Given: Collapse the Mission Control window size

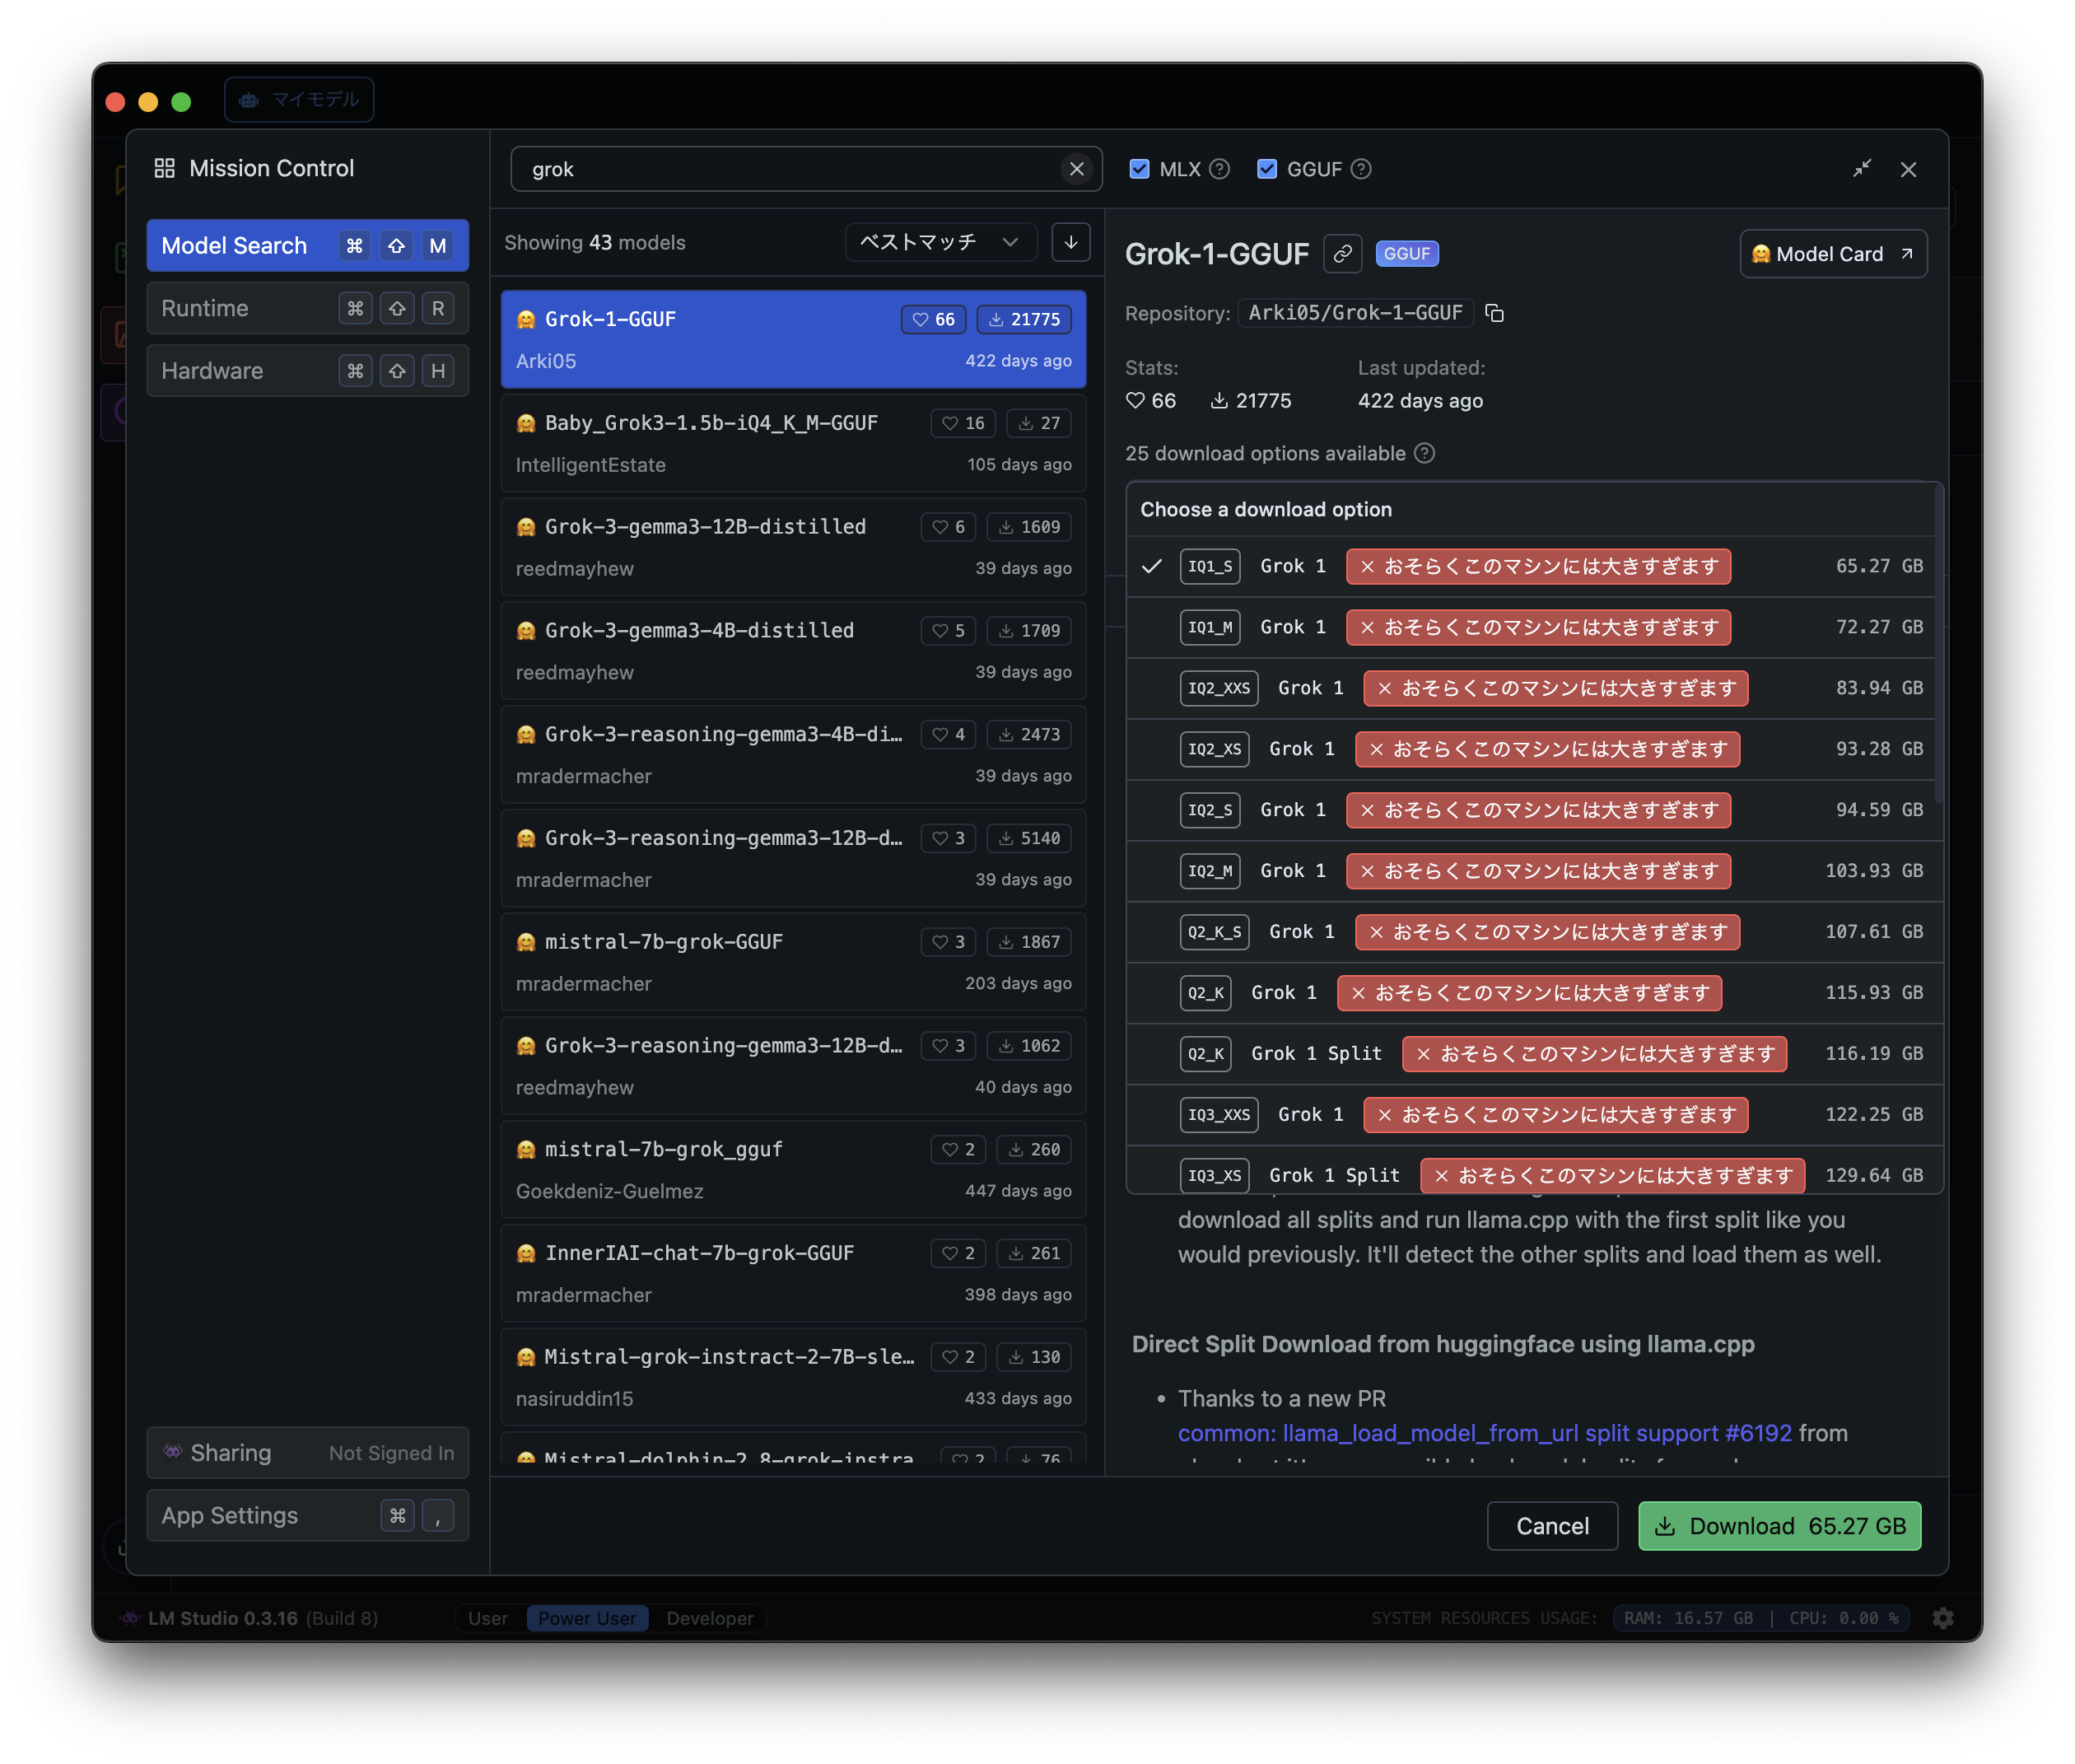Looking at the screenshot, I should point(1861,169).
